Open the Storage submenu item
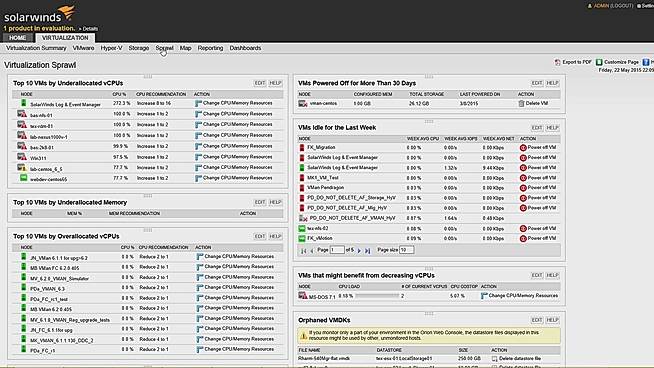This screenshot has width=654, height=368. point(139,48)
